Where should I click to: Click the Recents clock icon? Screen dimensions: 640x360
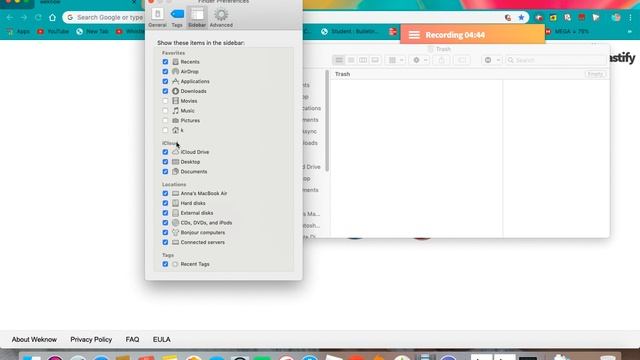176,62
